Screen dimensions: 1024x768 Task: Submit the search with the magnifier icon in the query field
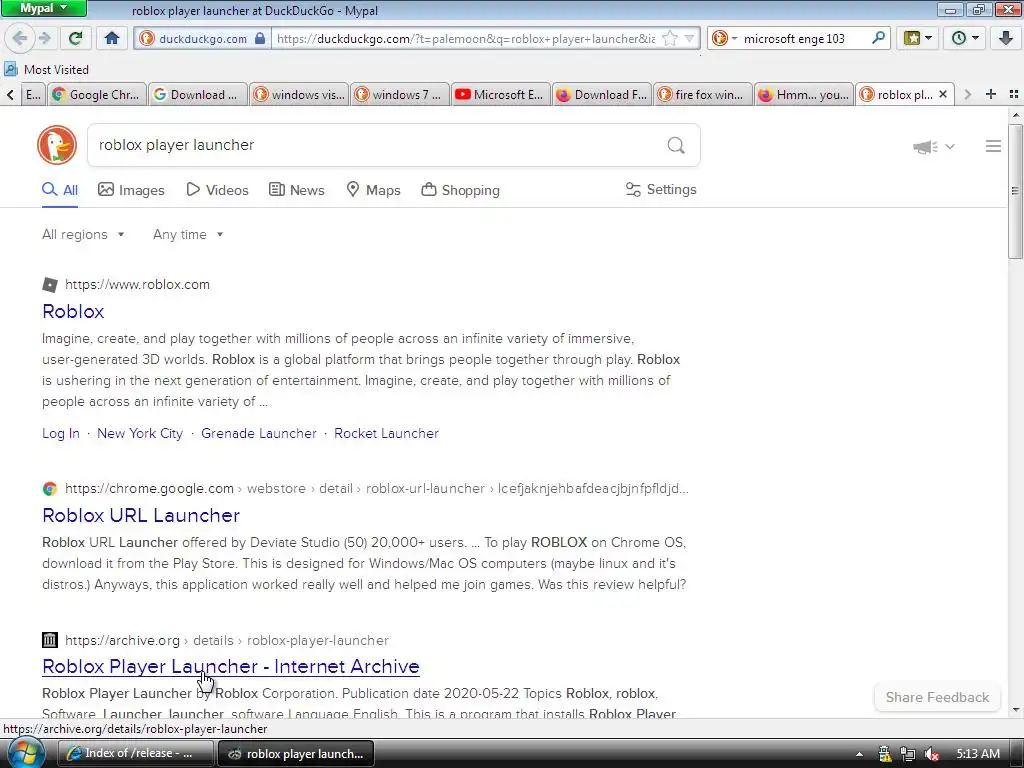click(676, 145)
